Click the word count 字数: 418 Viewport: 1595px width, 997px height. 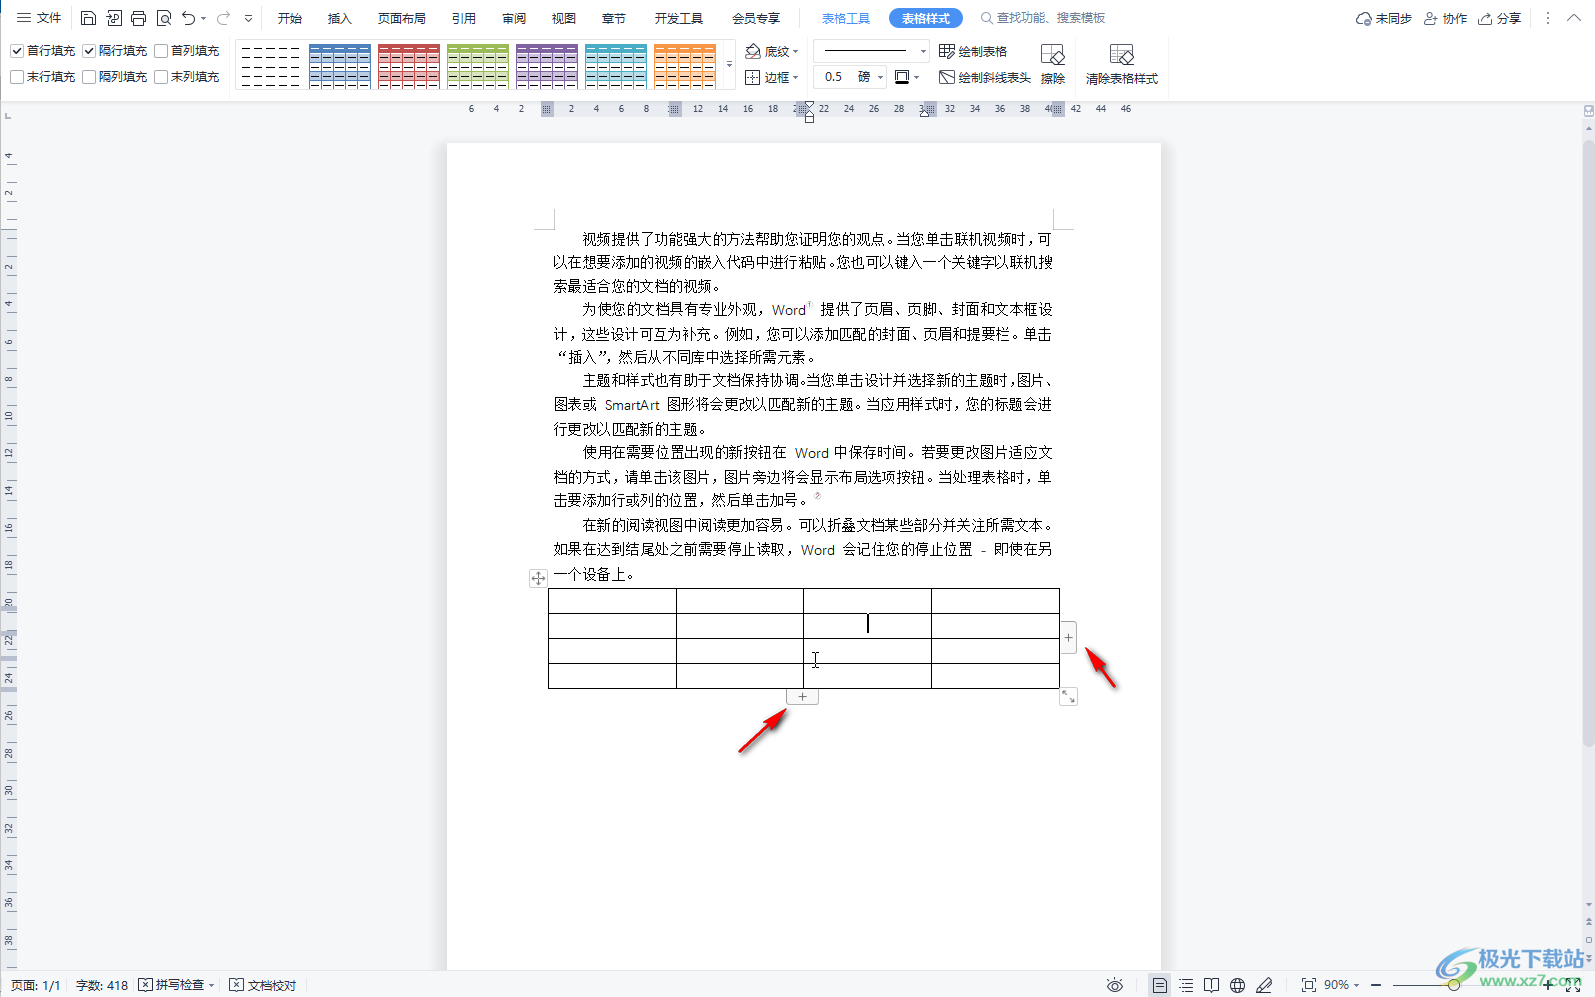coord(102,985)
